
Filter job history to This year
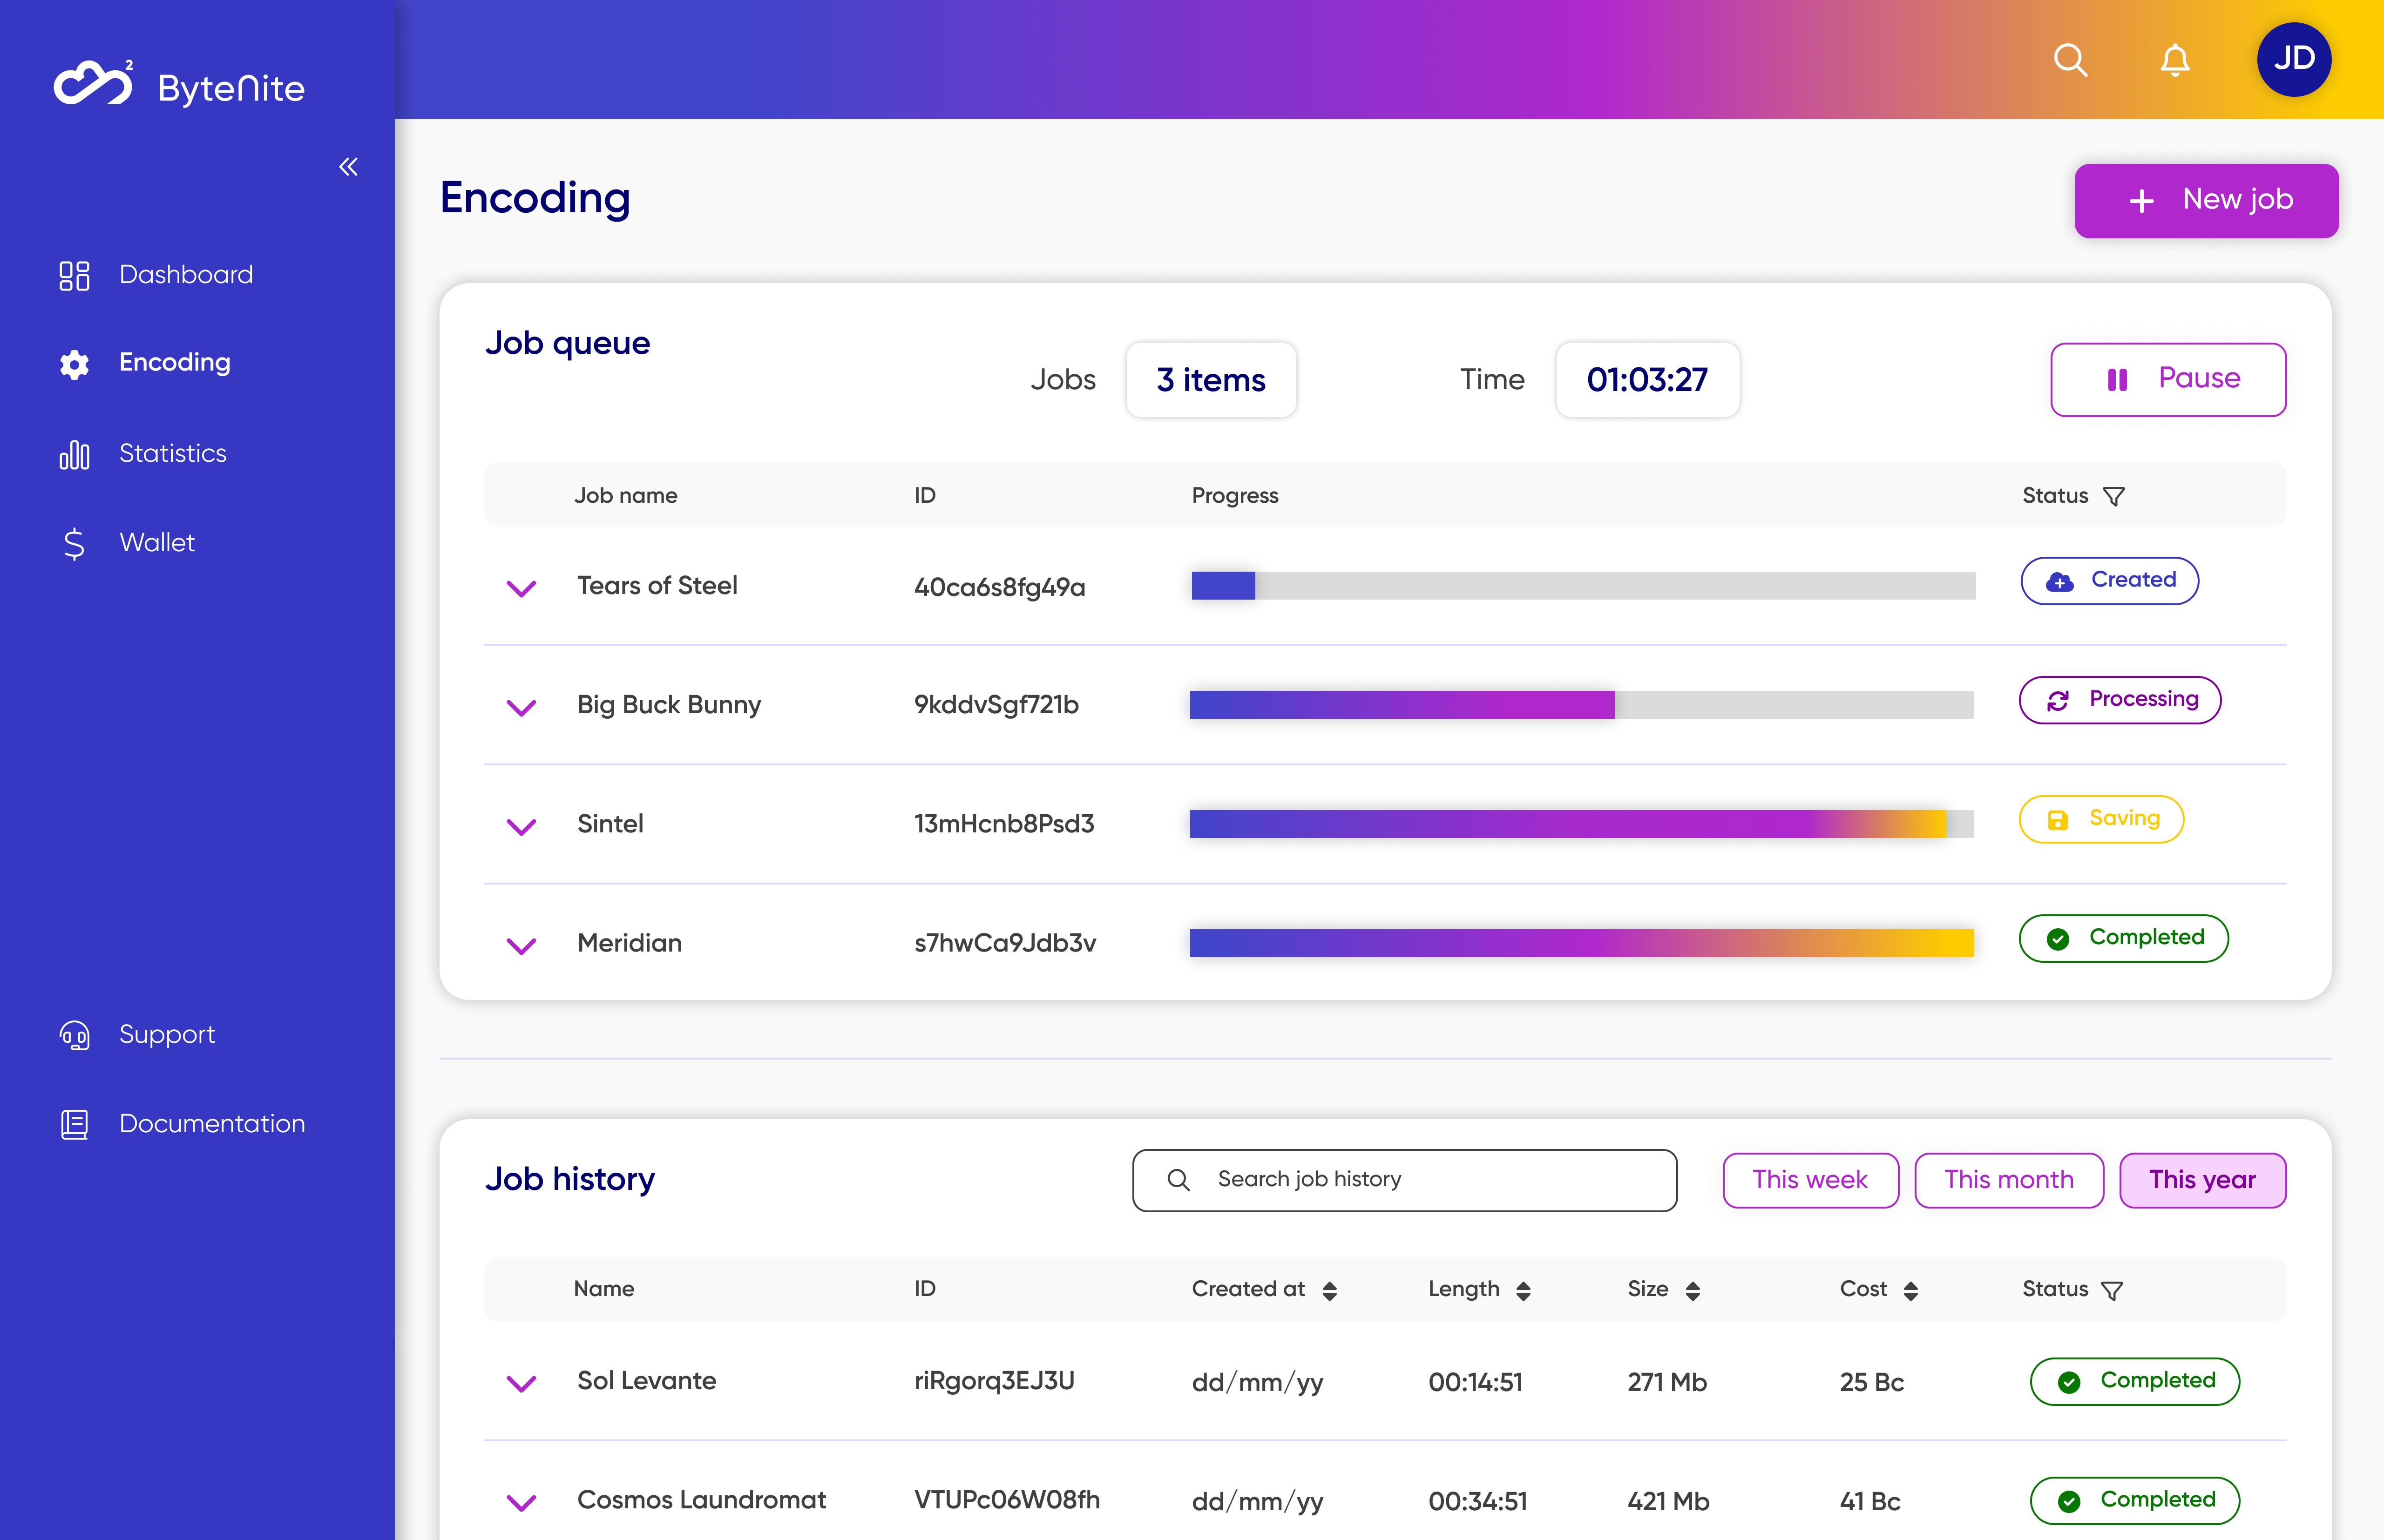2202,1180
